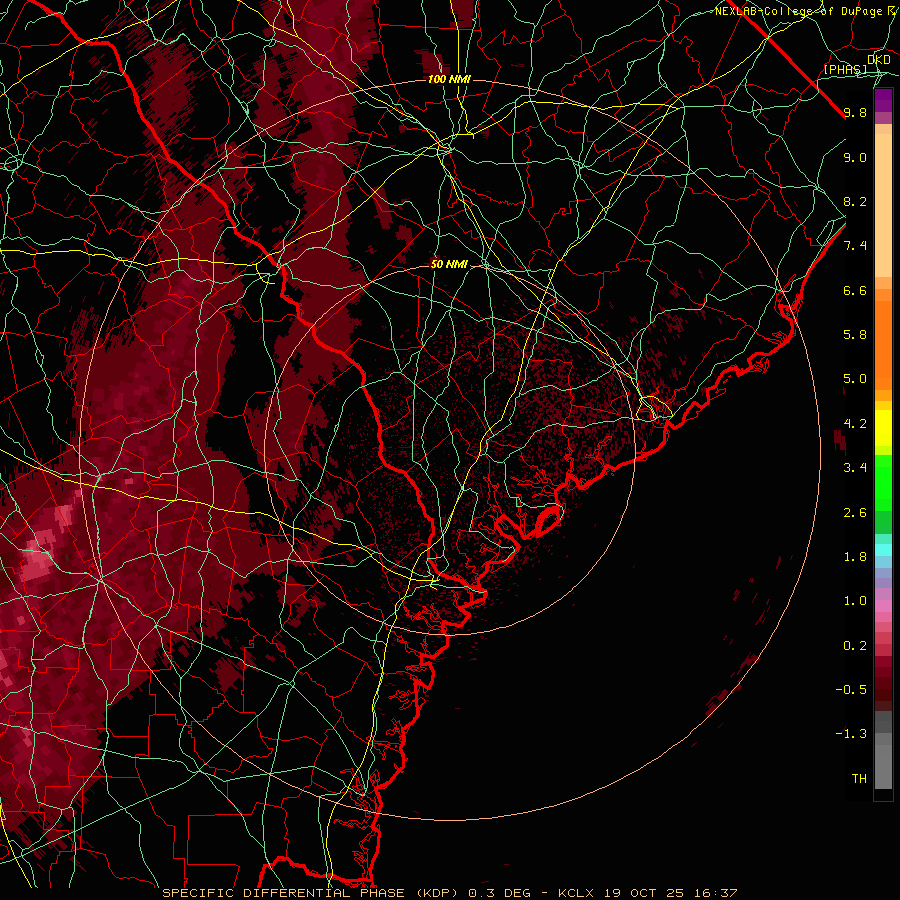Click the "KCLX" radar site identifier
The height and width of the screenshot is (900, 900).
[576, 893]
